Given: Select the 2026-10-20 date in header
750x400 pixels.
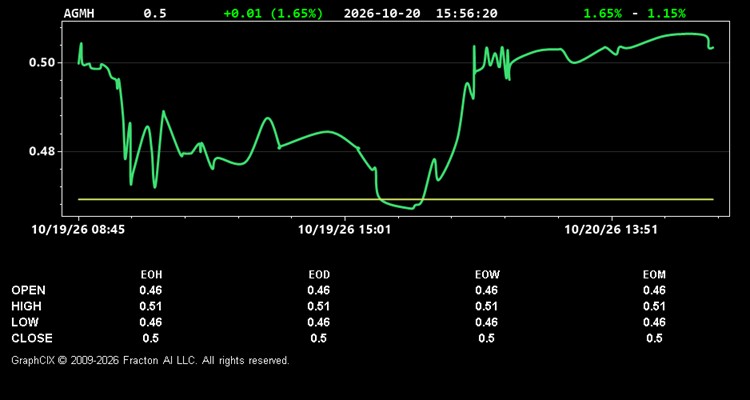Looking at the screenshot, I should pos(382,13).
